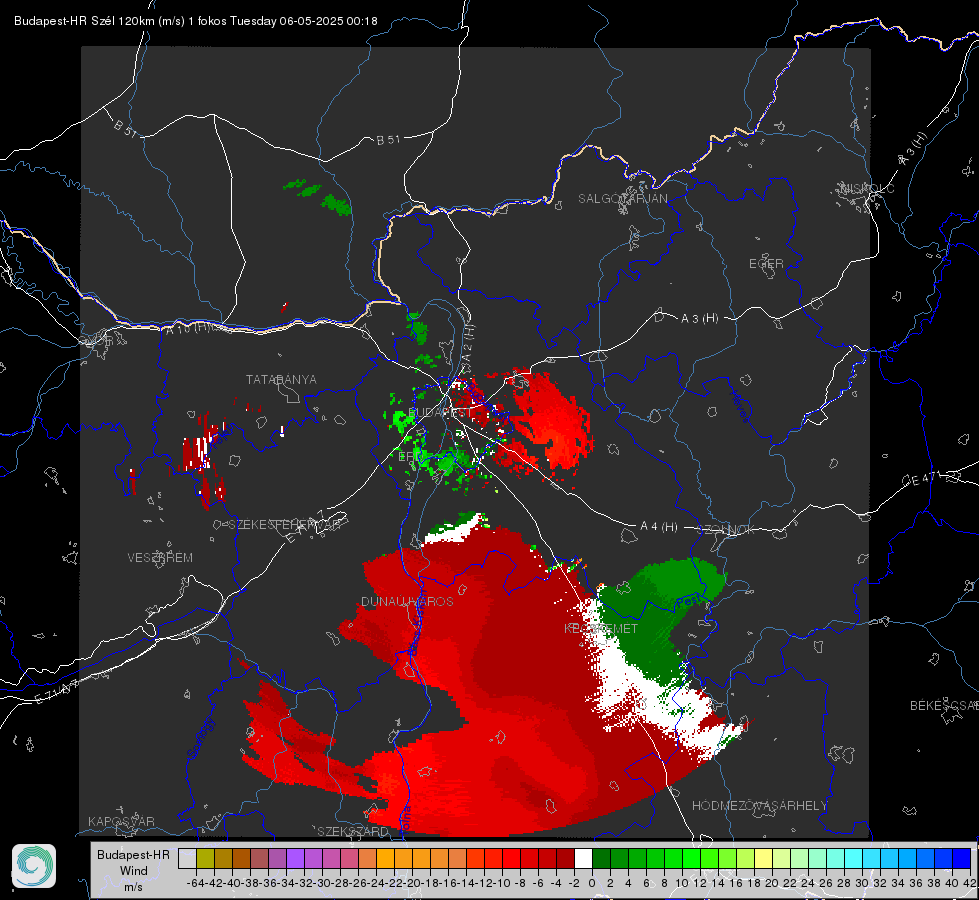Click the KECSKEMÉT city label
The height and width of the screenshot is (900, 979).
coord(601,628)
